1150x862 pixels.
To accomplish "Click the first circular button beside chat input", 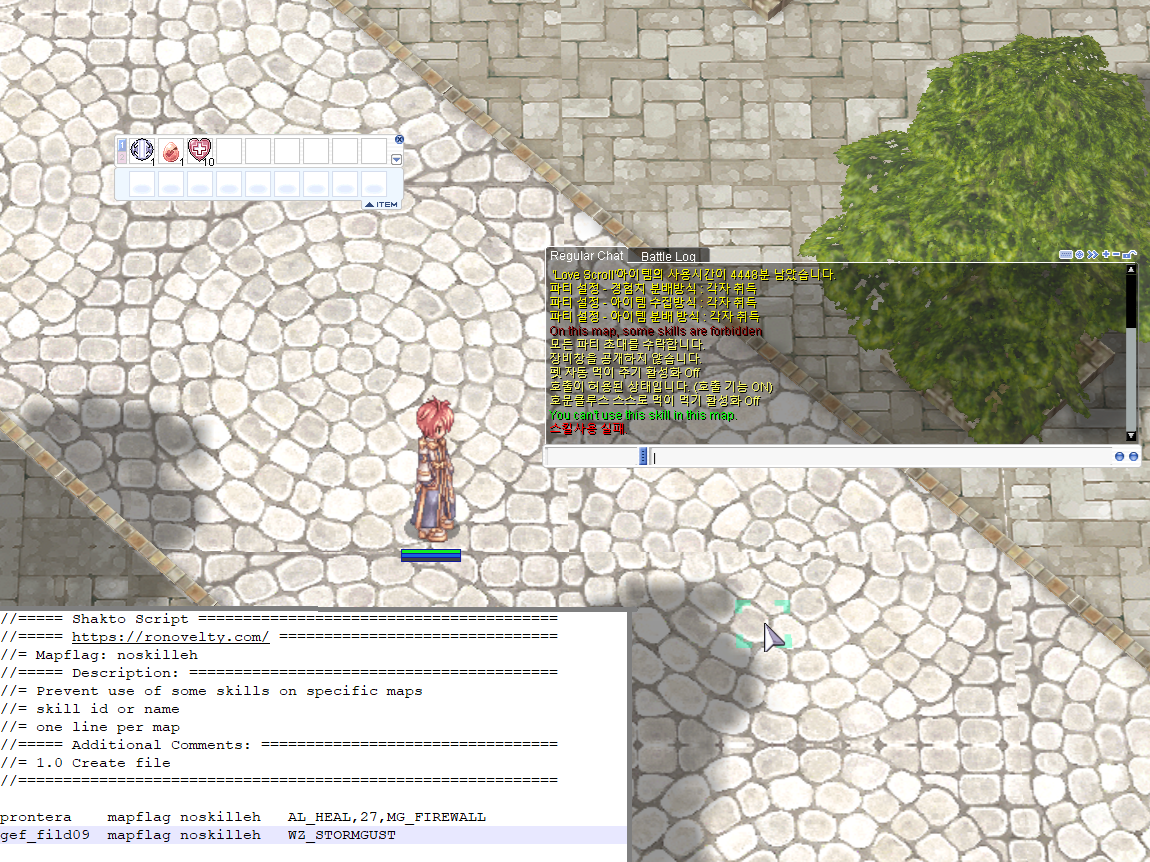I will pyautogui.click(x=1119, y=456).
